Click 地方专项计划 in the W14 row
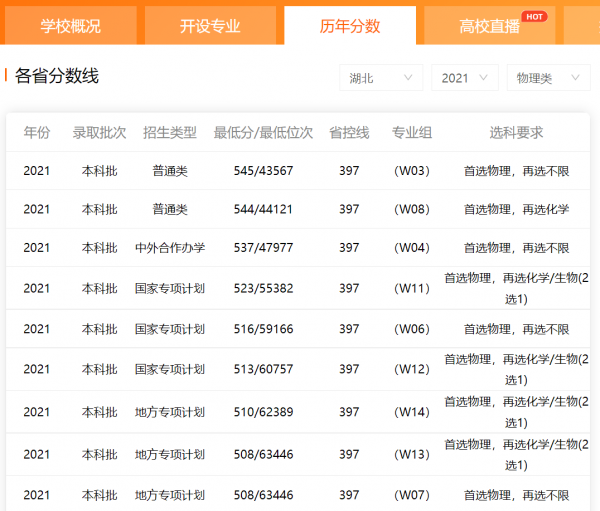This screenshot has width=600, height=511. click(x=170, y=412)
